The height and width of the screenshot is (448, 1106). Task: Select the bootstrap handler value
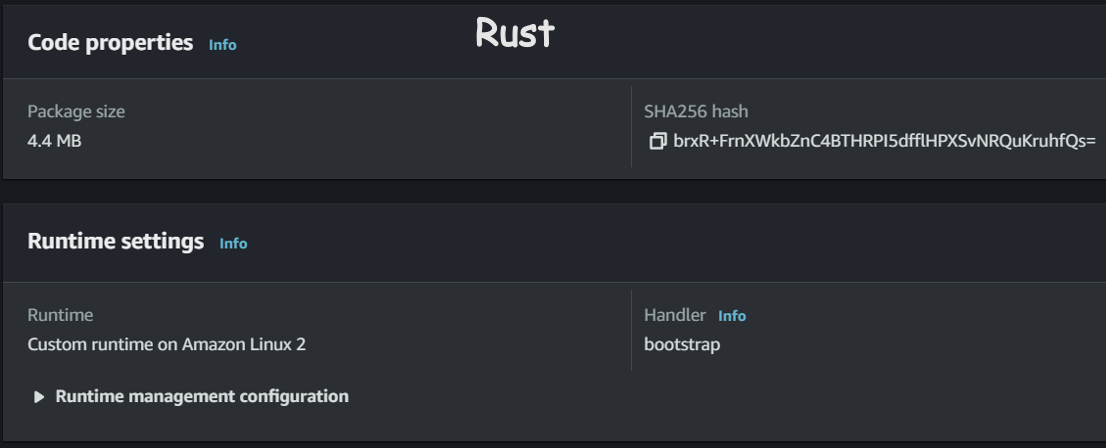[x=682, y=345]
